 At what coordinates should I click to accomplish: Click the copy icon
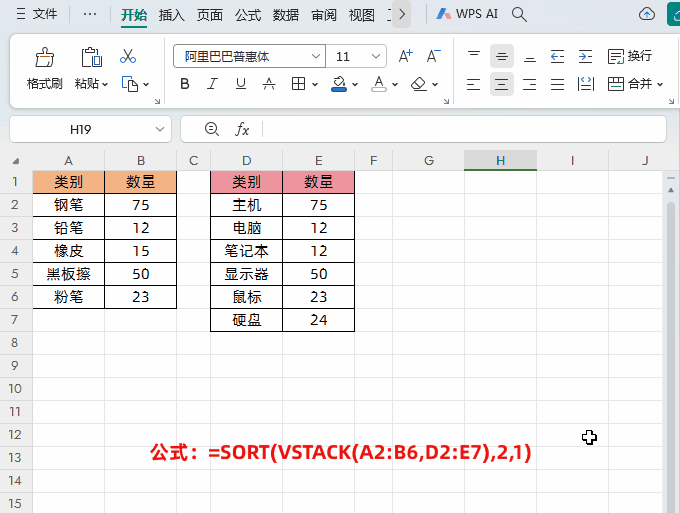[130, 84]
